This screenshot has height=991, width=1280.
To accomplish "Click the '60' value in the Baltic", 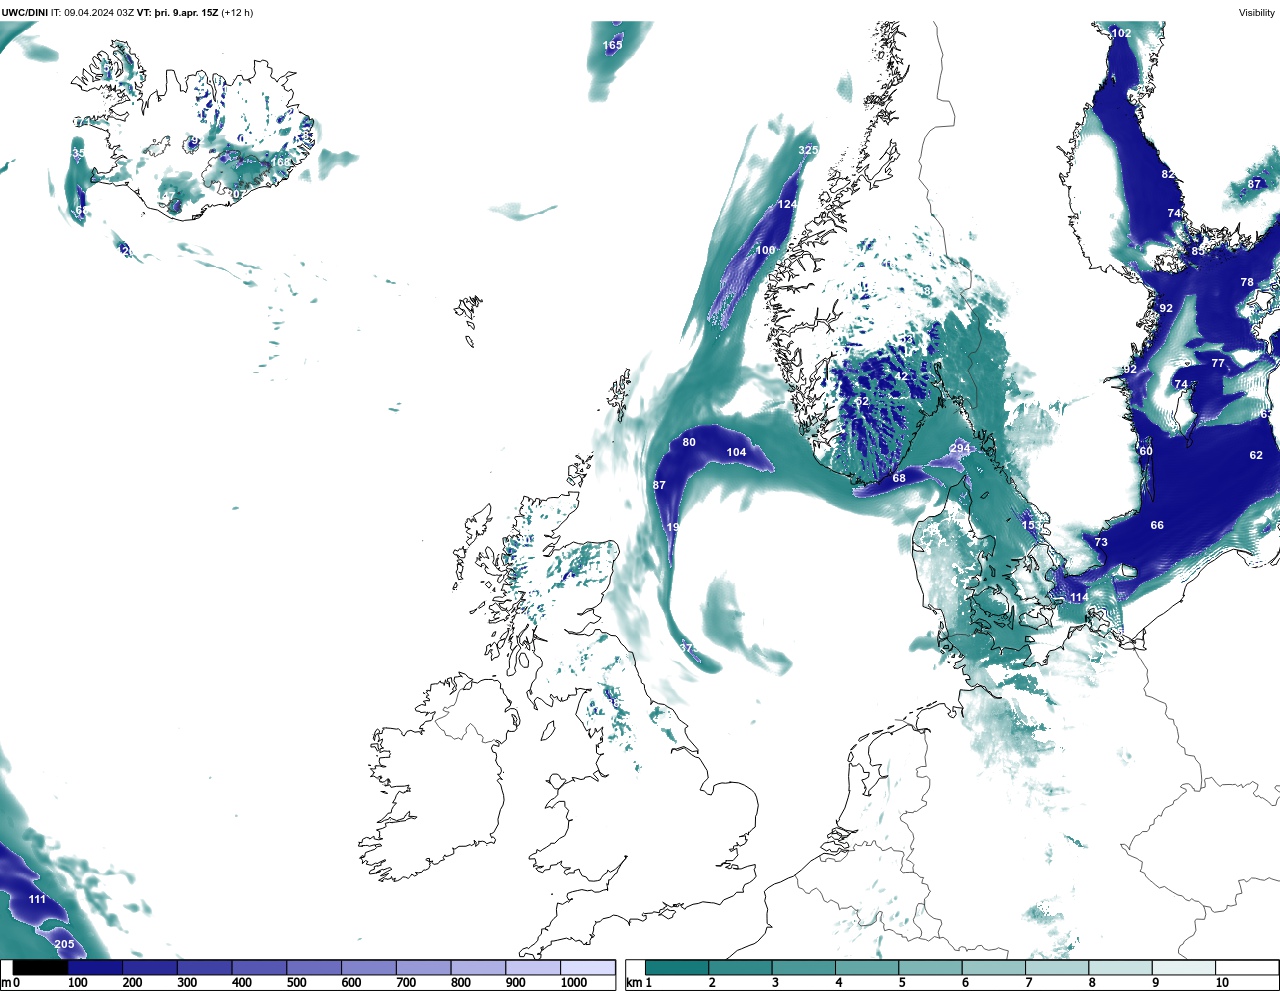I will 1146,451.
